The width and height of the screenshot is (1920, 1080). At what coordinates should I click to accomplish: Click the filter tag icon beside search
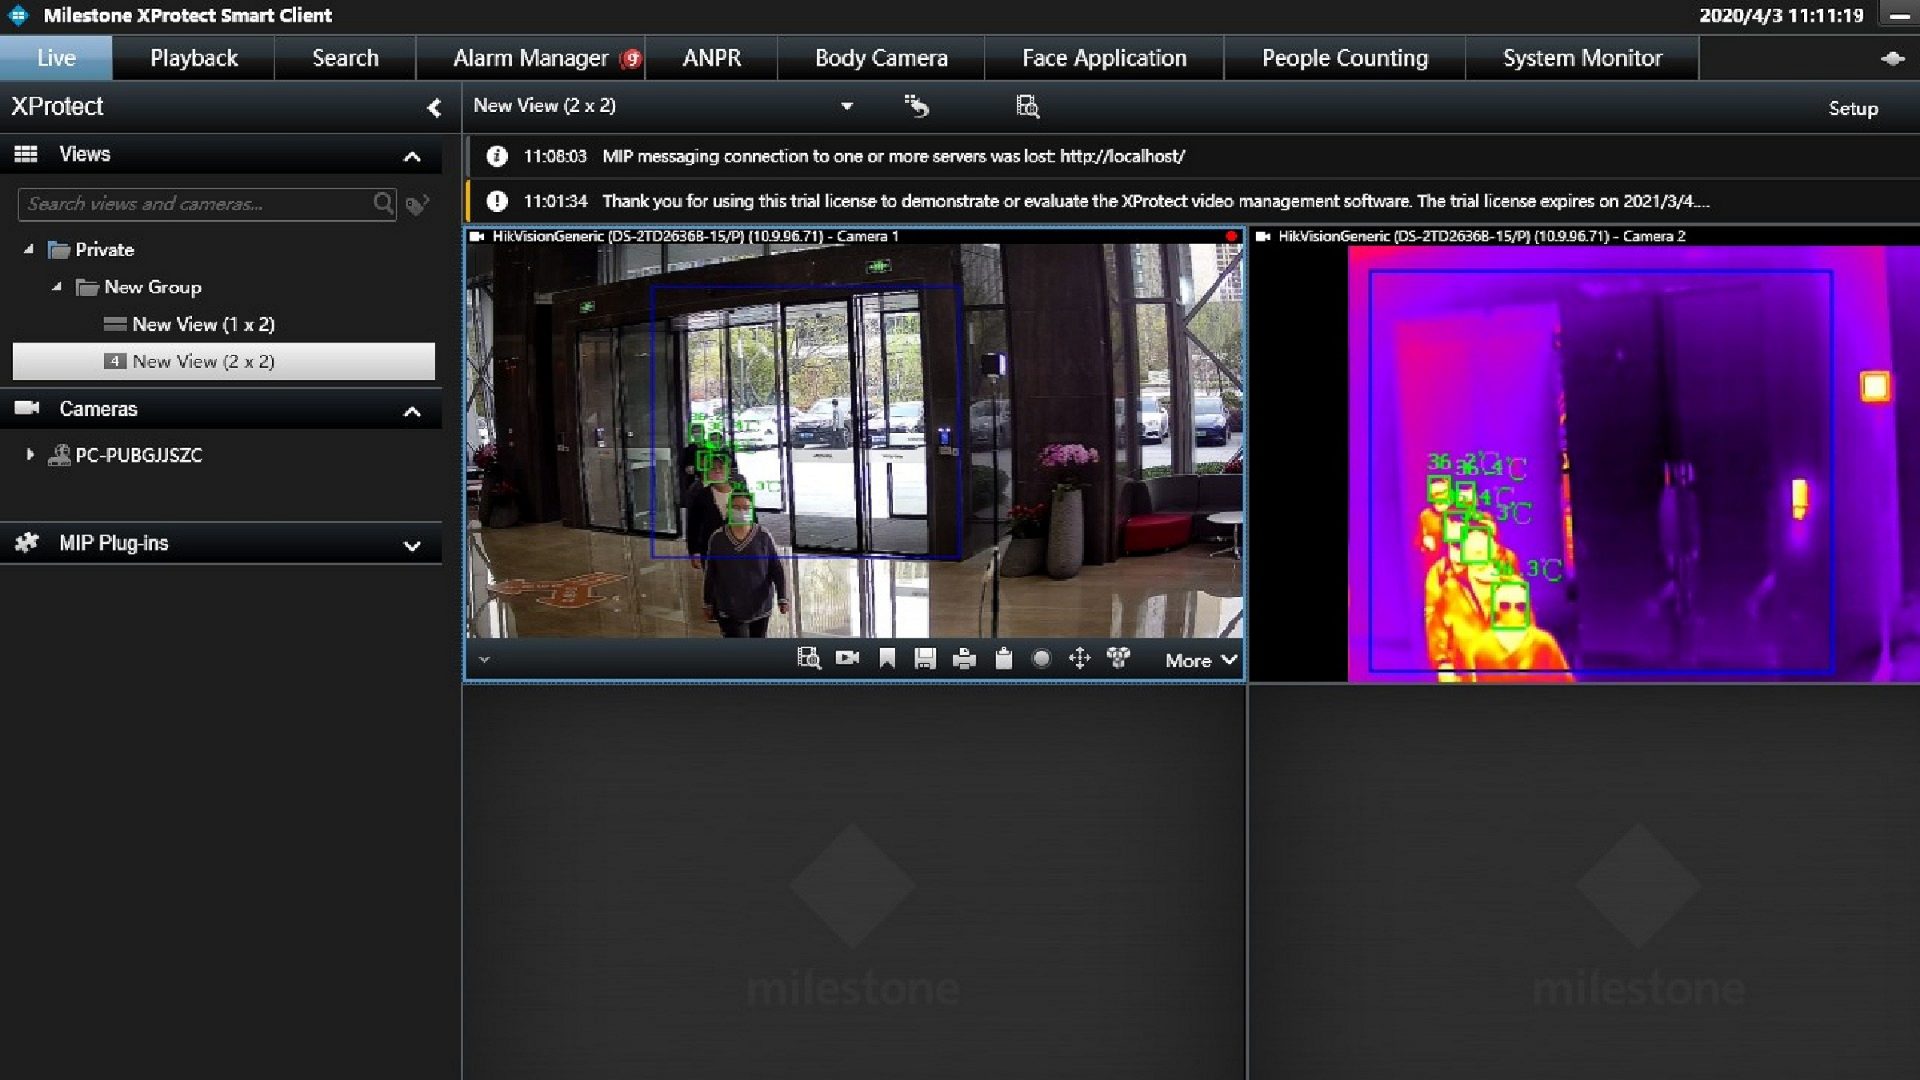click(x=418, y=204)
